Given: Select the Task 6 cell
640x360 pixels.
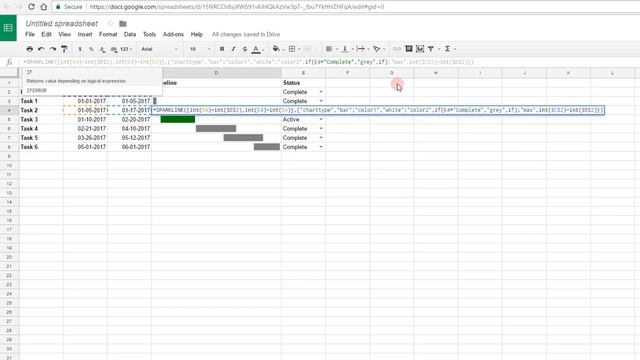Looking at the screenshot, I should (x=41, y=147).
